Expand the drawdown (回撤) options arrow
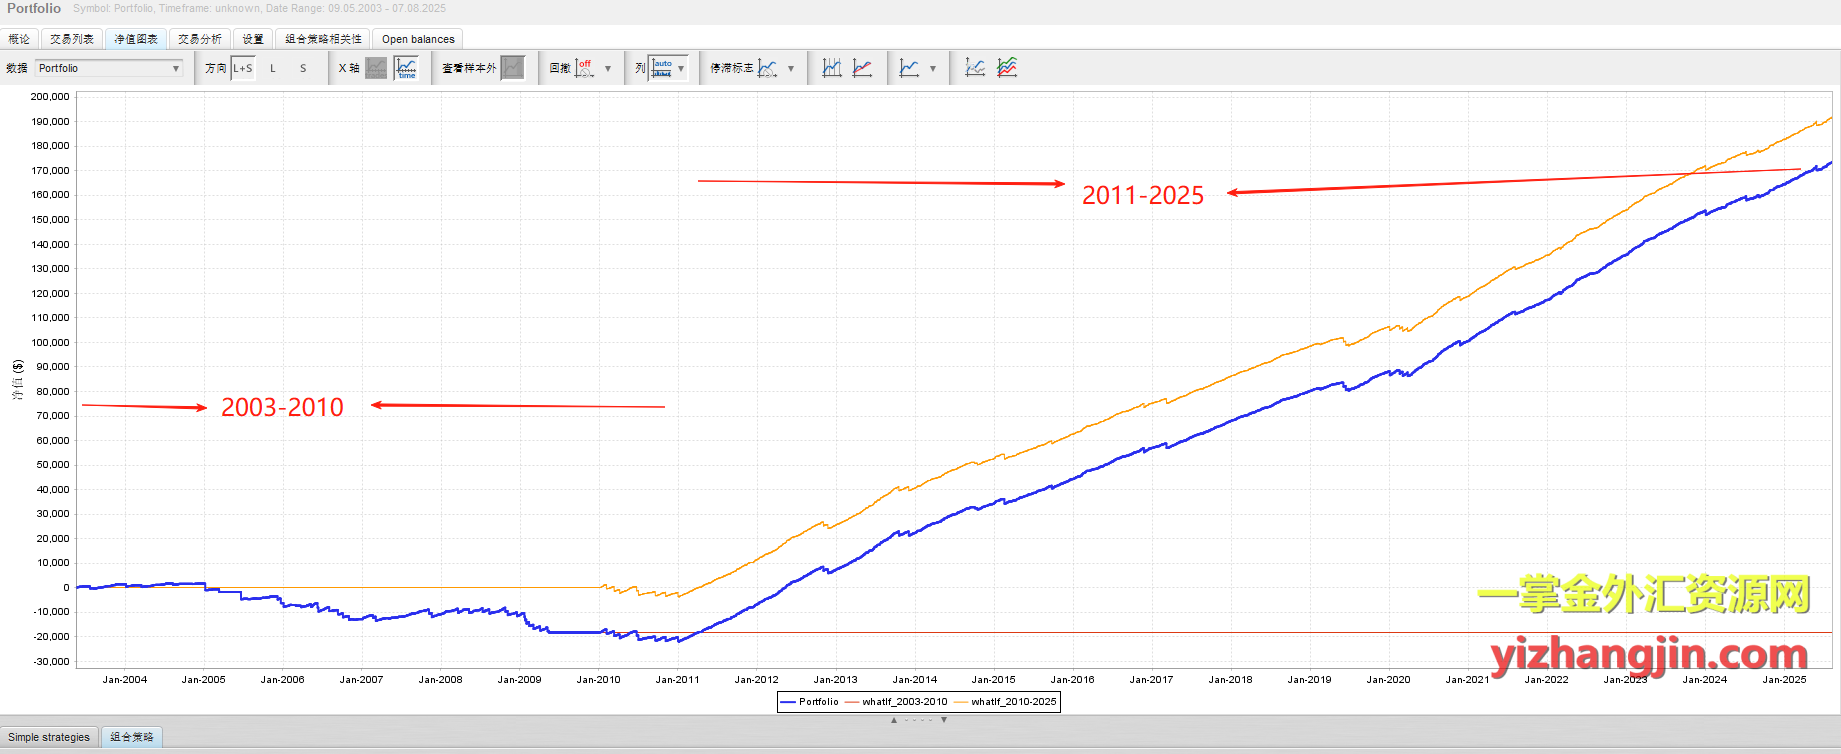Viewport: 1841px width, 754px height. click(608, 69)
